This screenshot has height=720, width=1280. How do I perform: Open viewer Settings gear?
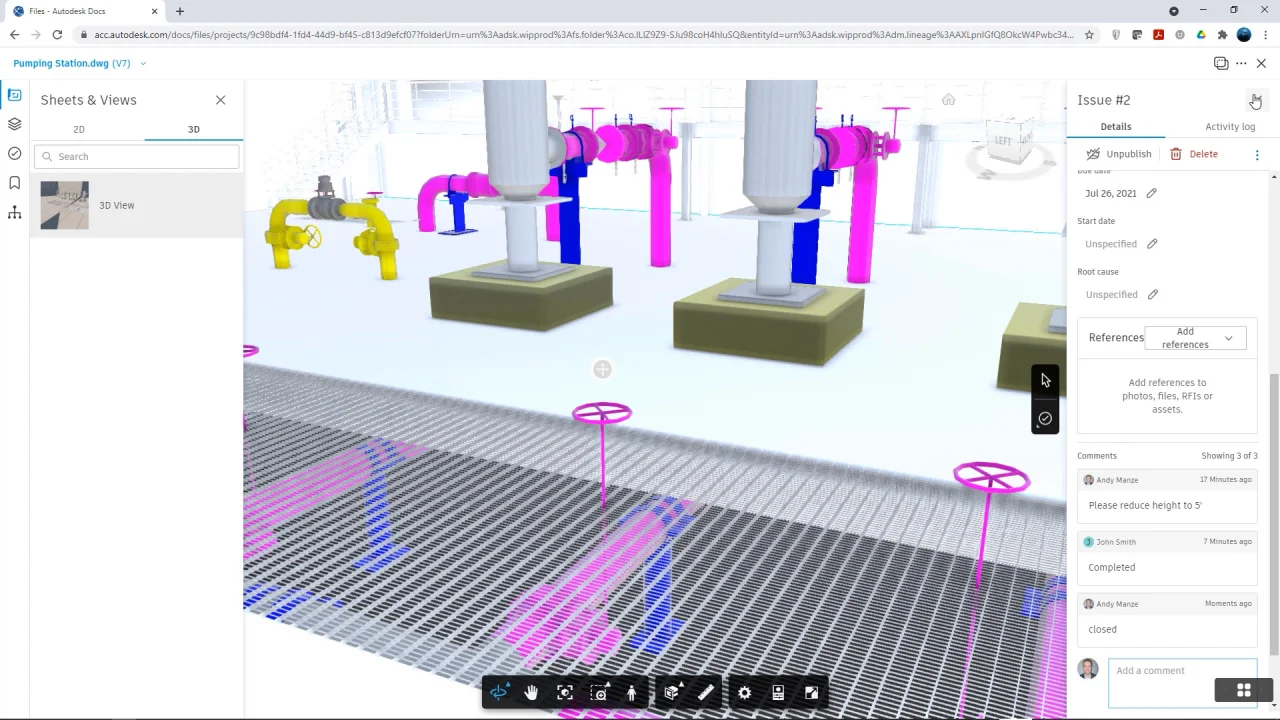745,692
